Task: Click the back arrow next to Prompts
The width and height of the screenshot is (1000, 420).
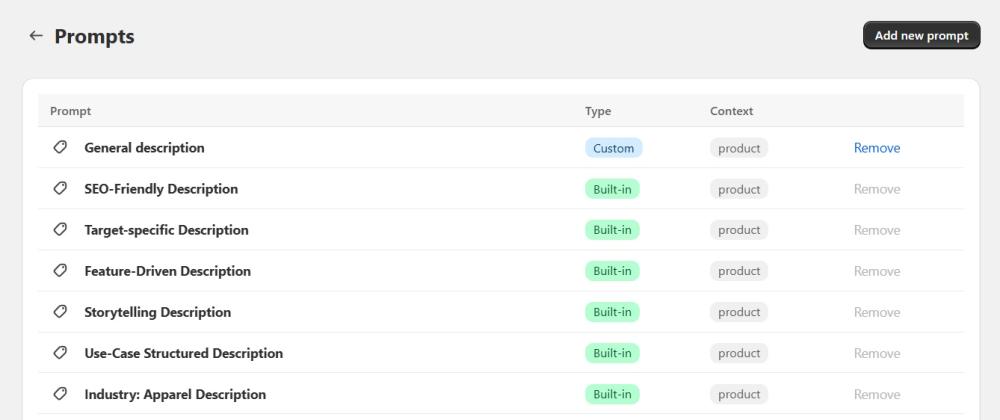Action: [x=36, y=36]
